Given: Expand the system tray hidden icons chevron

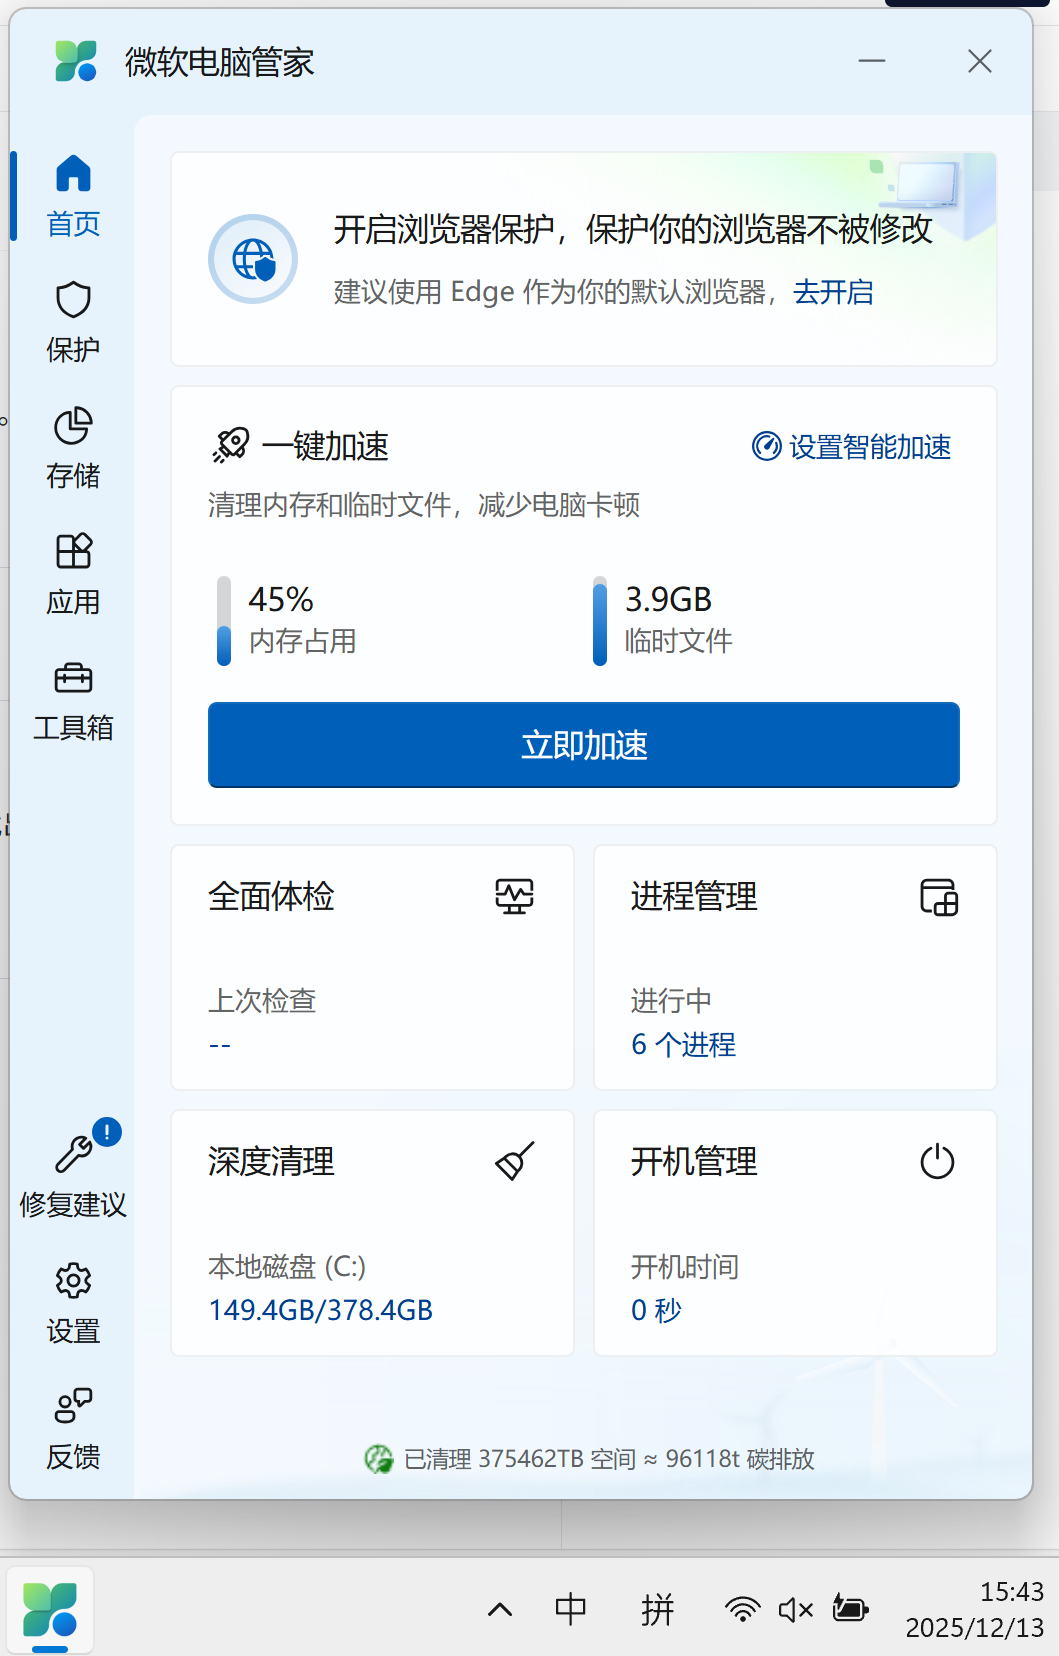Looking at the screenshot, I should click(500, 1609).
